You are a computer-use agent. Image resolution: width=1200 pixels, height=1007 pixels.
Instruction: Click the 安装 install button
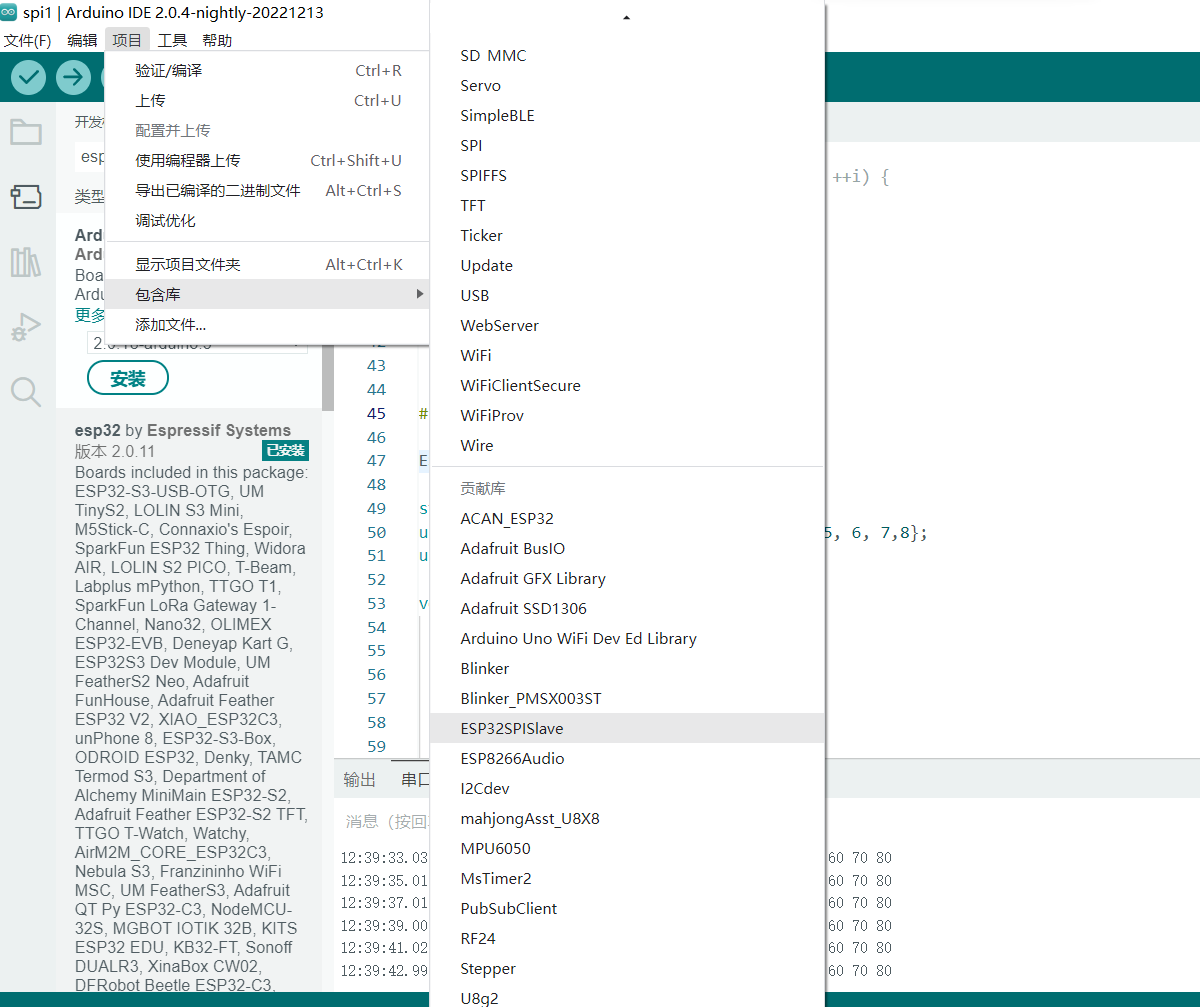click(128, 379)
